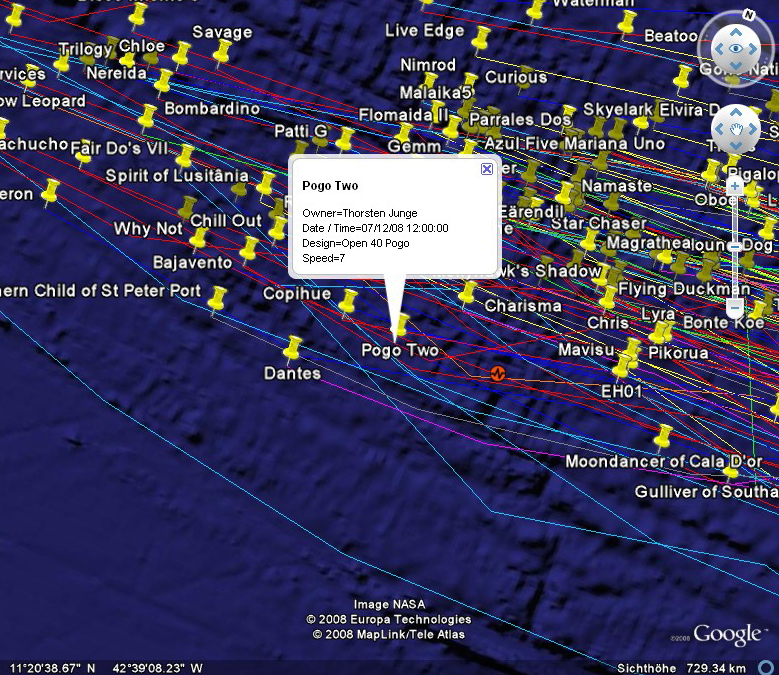This screenshot has width=779, height=675.
Task: Zoom out with the minus button
Action: (735, 246)
